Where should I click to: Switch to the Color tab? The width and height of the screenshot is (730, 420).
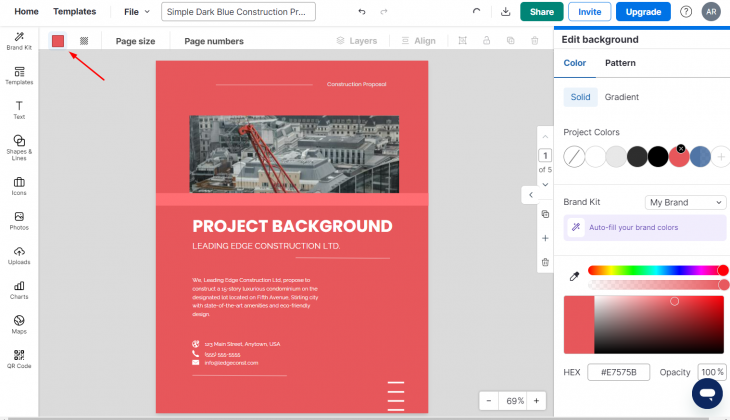click(x=575, y=63)
